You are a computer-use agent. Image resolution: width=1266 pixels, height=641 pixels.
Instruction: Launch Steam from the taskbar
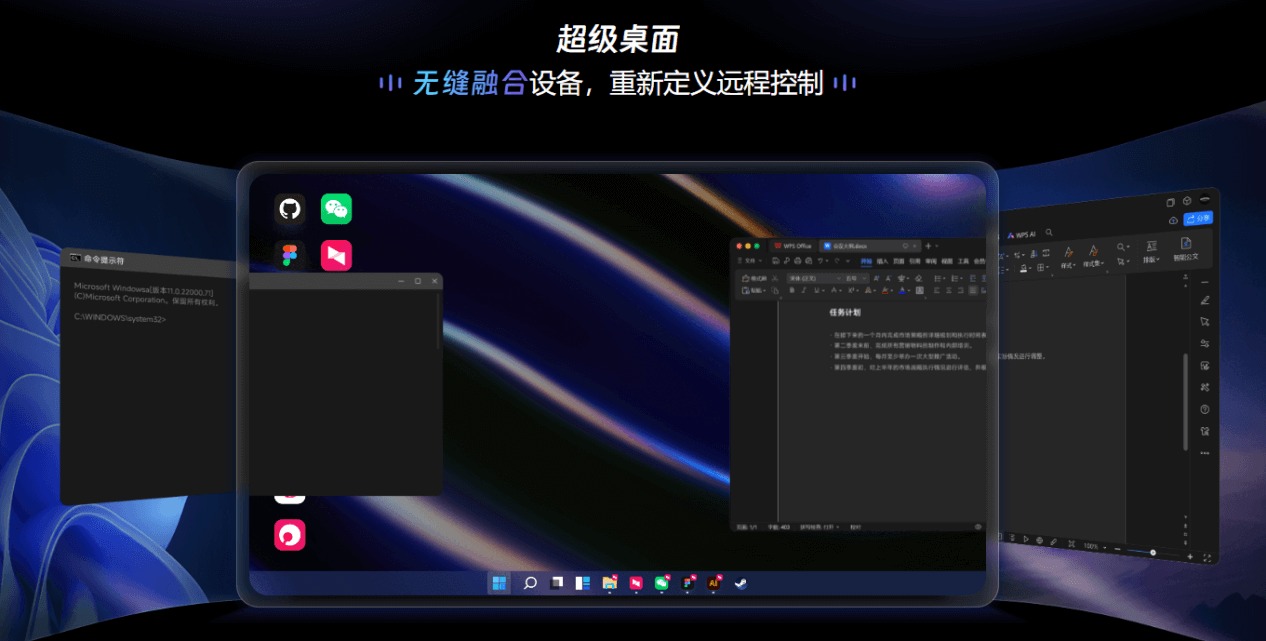tap(740, 583)
